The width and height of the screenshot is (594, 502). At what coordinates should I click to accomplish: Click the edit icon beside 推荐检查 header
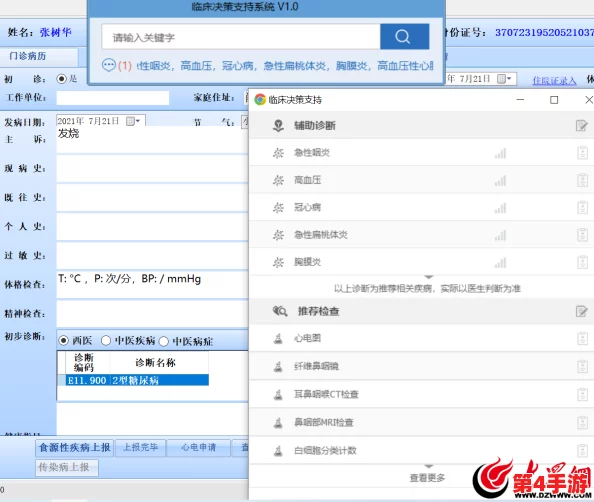click(581, 311)
